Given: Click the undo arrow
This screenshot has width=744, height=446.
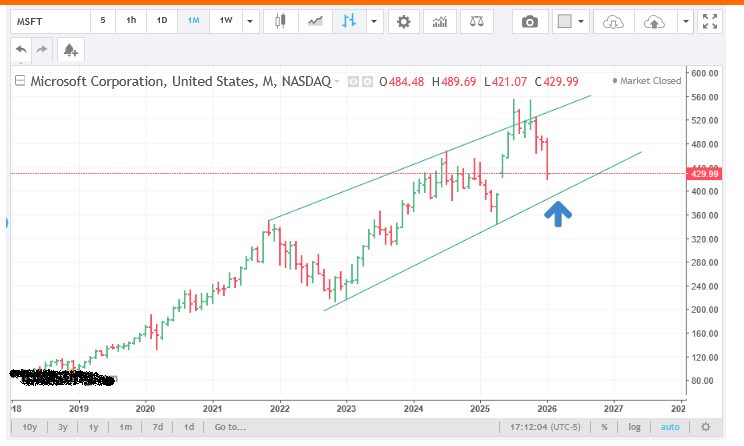Looking at the screenshot, I should point(20,49).
